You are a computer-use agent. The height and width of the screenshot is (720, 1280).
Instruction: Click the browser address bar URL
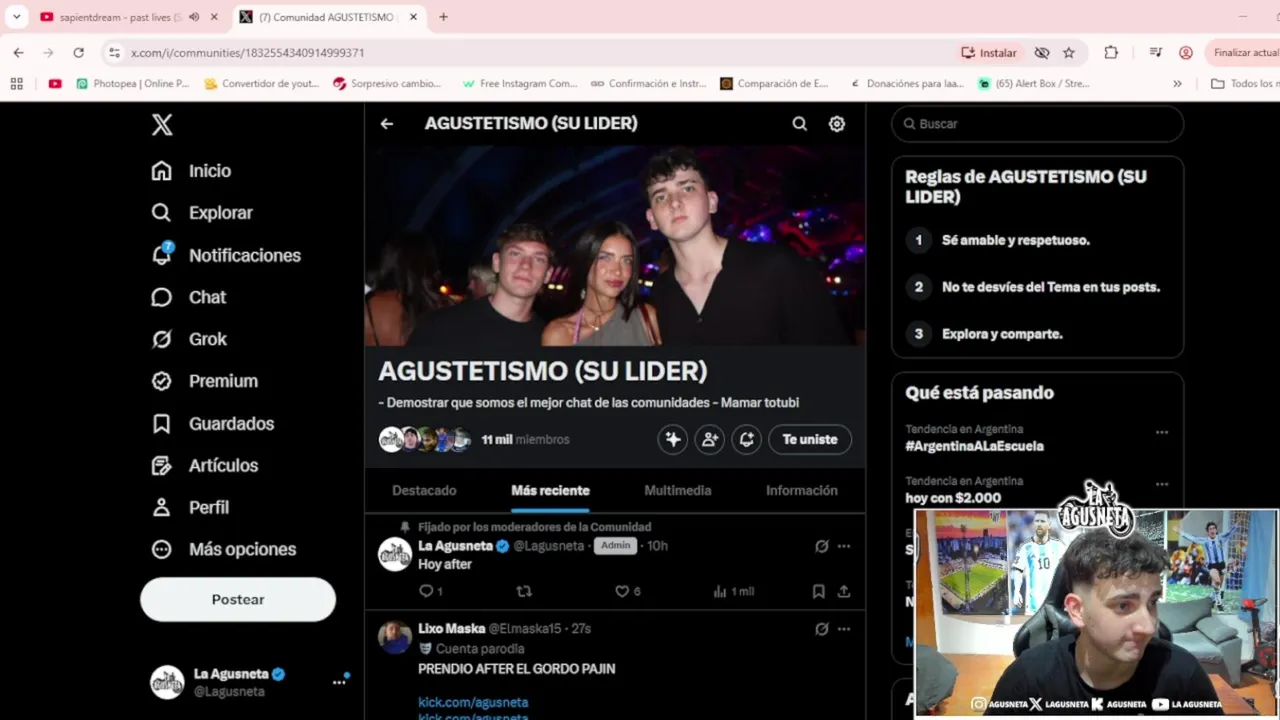point(248,52)
